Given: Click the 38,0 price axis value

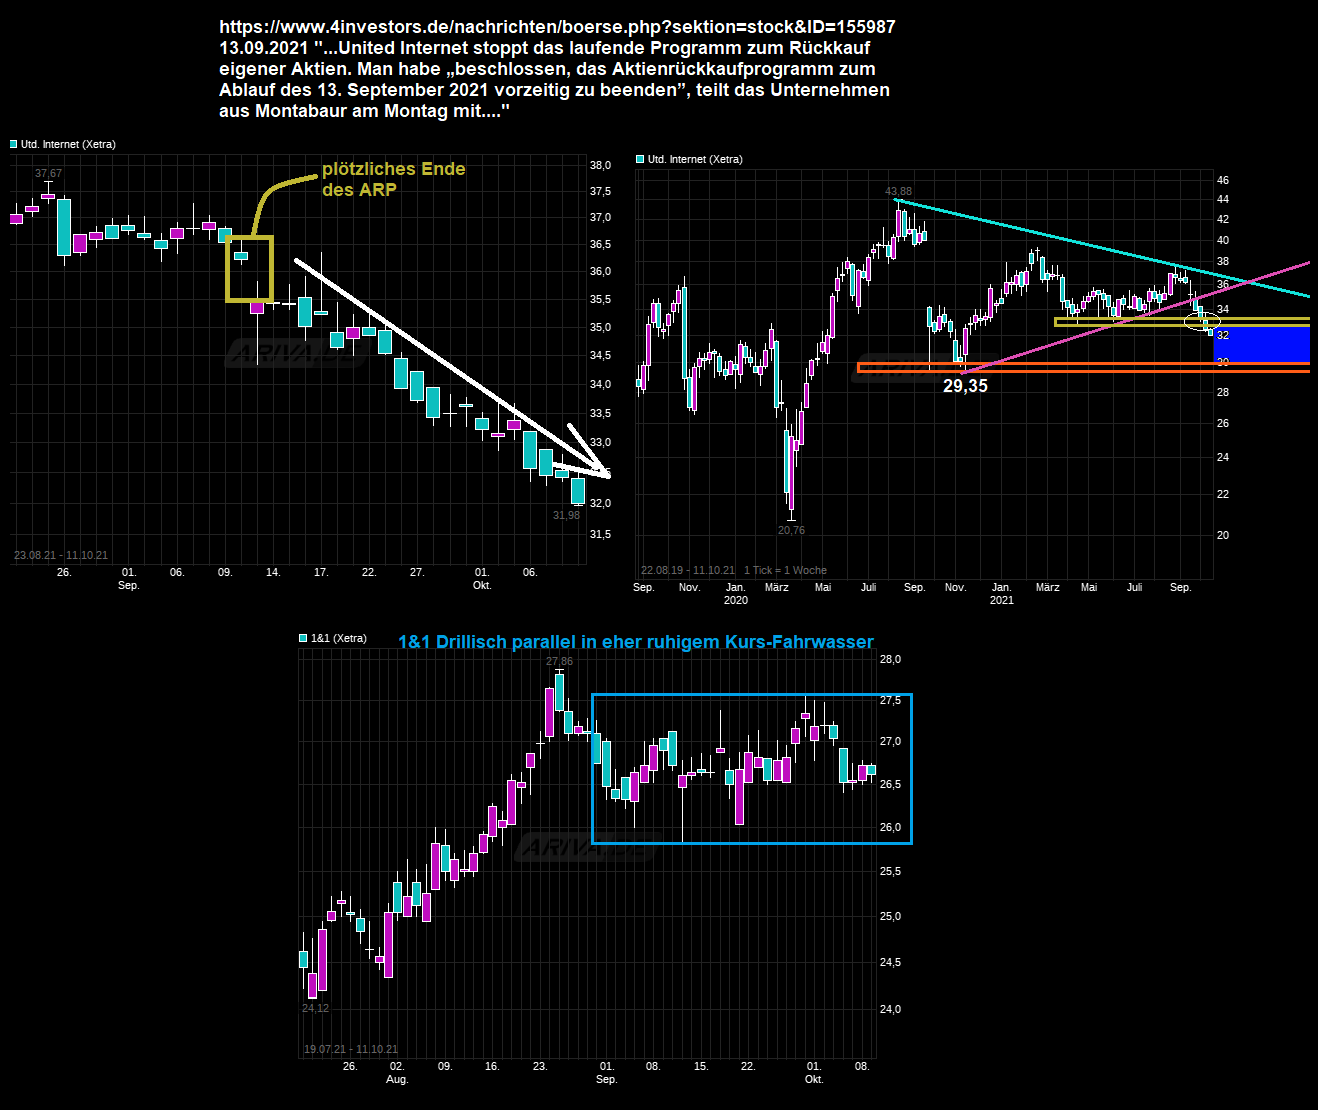Looking at the screenshot, I should (600, 166).
